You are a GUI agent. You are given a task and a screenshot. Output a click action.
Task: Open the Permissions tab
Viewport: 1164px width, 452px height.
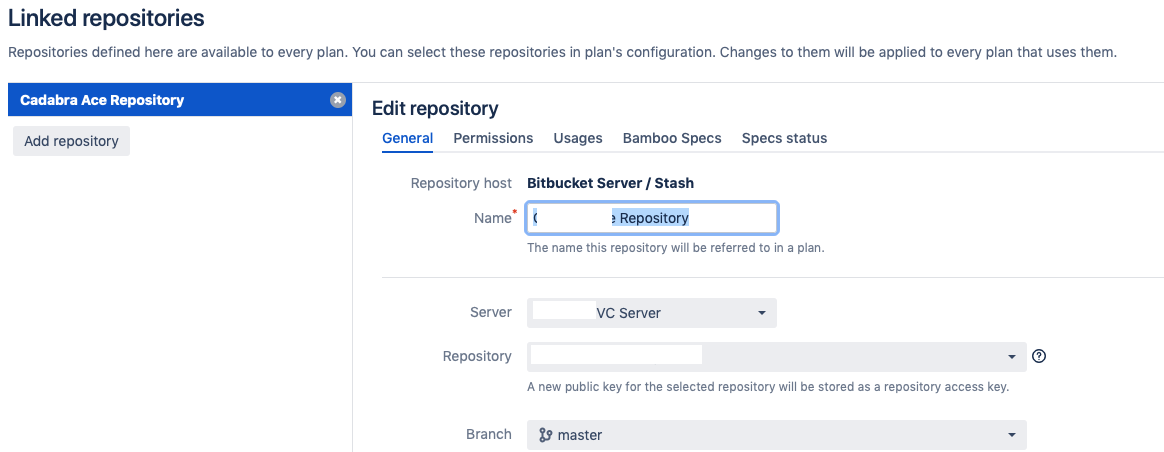(493, 138)
